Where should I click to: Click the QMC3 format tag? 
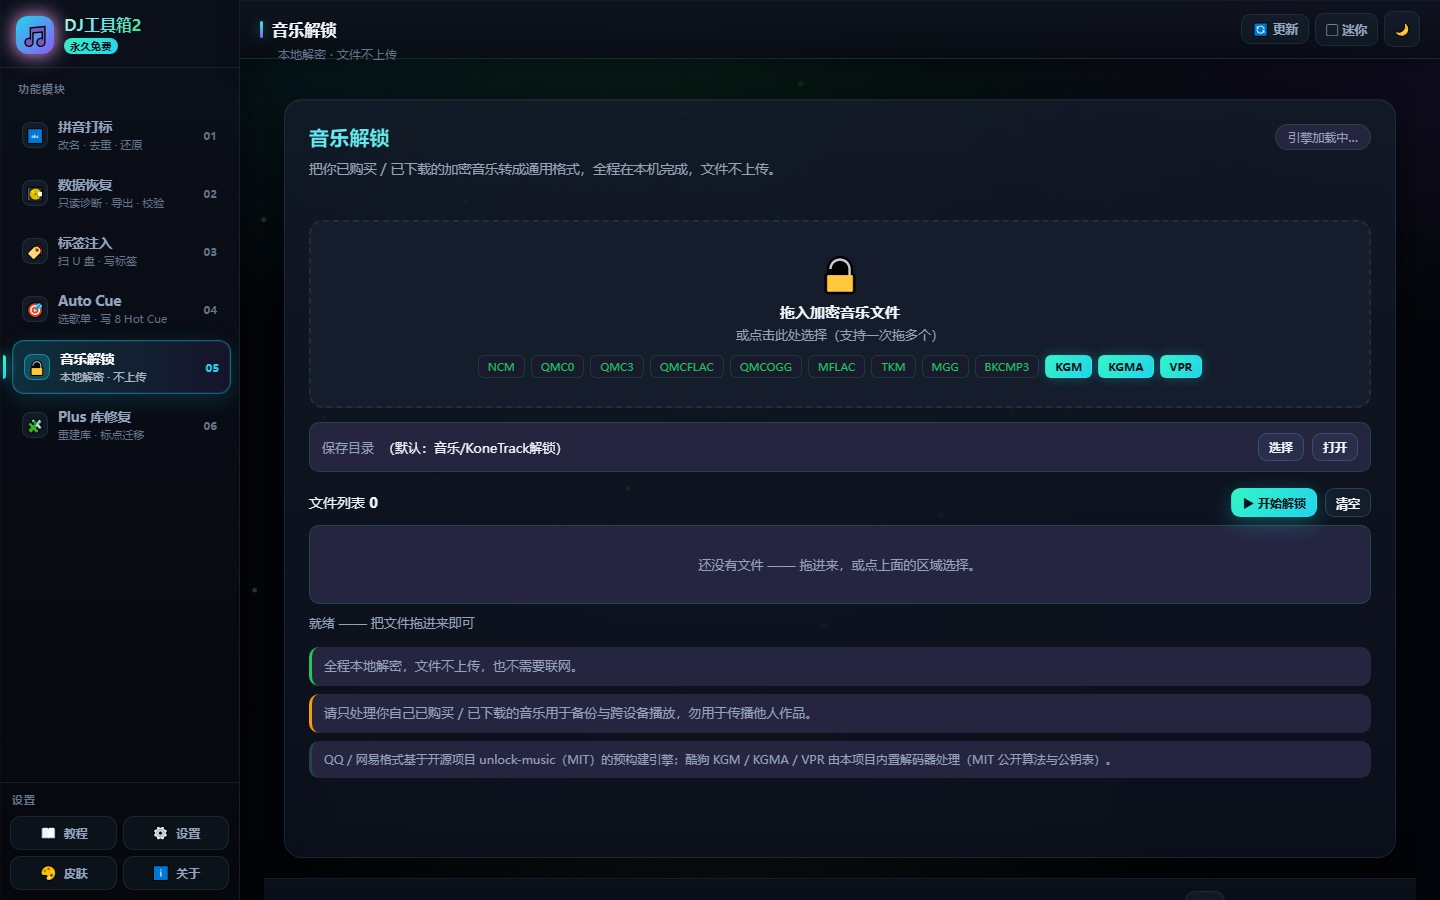[x=617, y=367]
